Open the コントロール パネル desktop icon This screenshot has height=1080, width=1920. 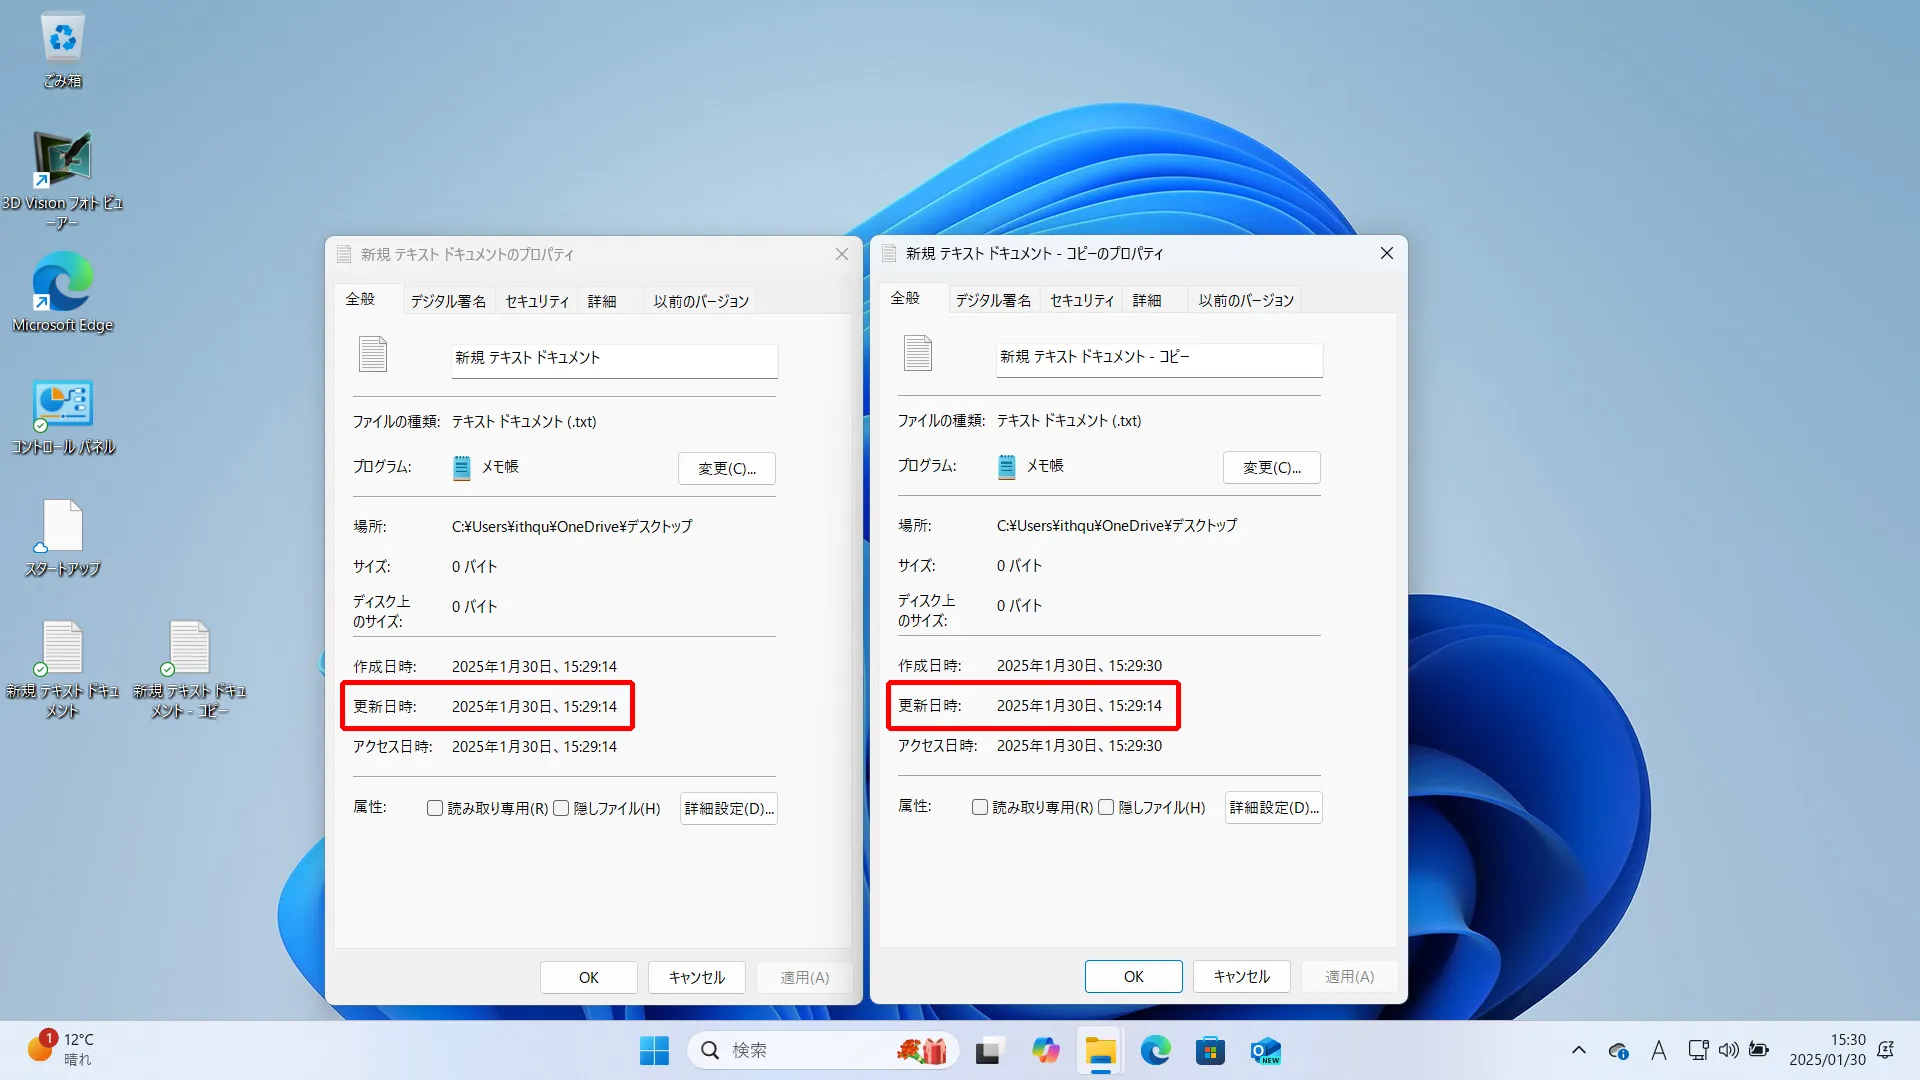pyautogui.click(x=62, y=416)
